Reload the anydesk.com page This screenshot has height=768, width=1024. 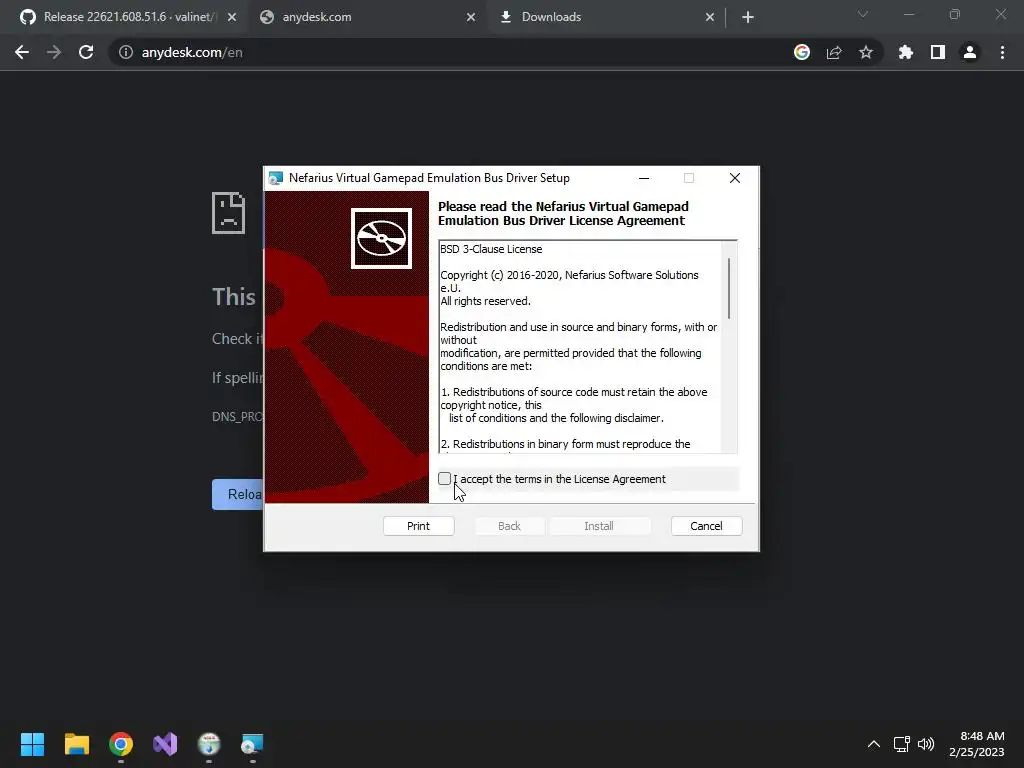tap(86, 52)
